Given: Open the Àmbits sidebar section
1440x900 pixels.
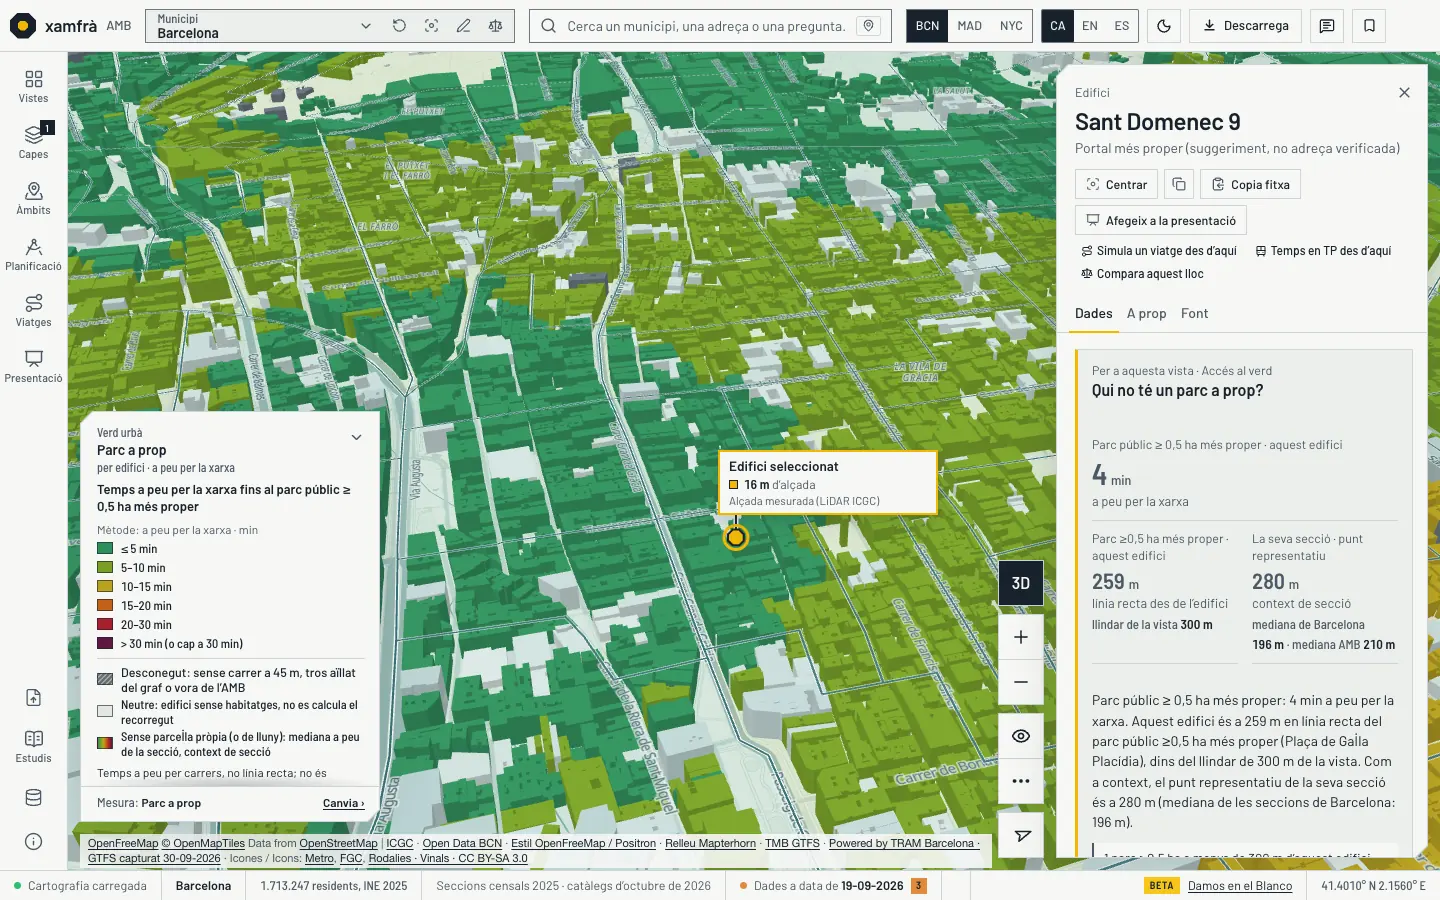Looking at the screenshot, I should pyautogui.click(x=33, y=198).
